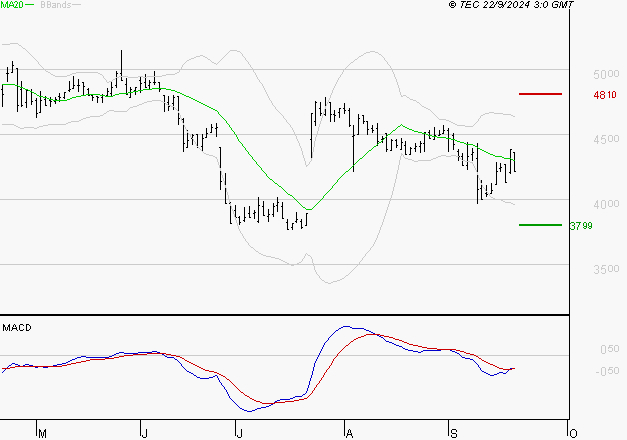The height and width of the screenshot is (440, 627).
Task: Click the M month label on the time axis
Action: tap(42, 434)
